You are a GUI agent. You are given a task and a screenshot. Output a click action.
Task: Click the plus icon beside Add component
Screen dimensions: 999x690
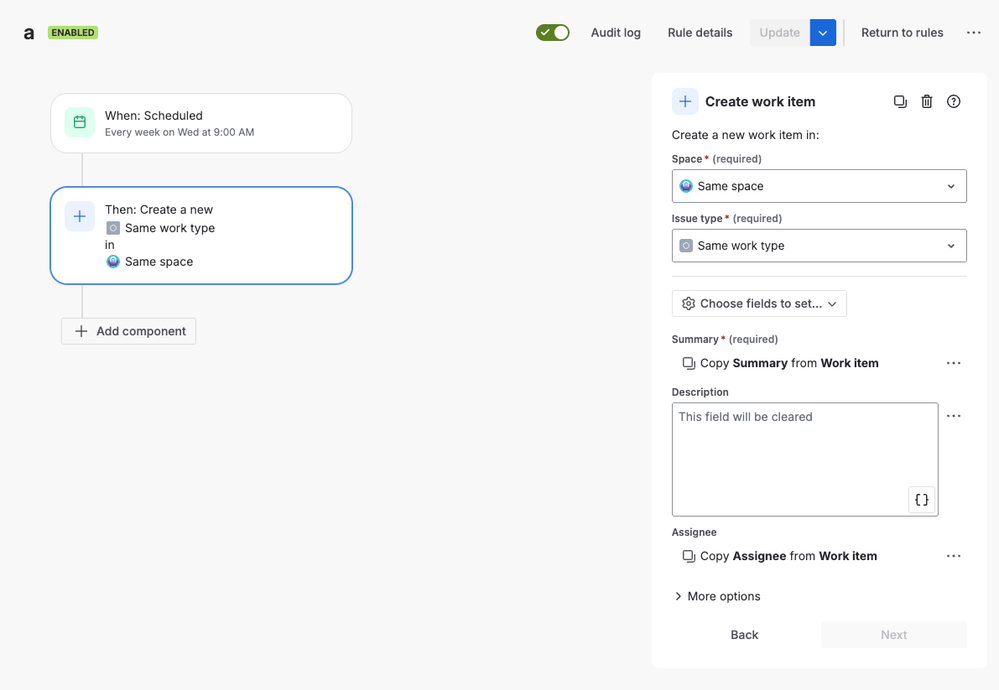click(81, 331)
